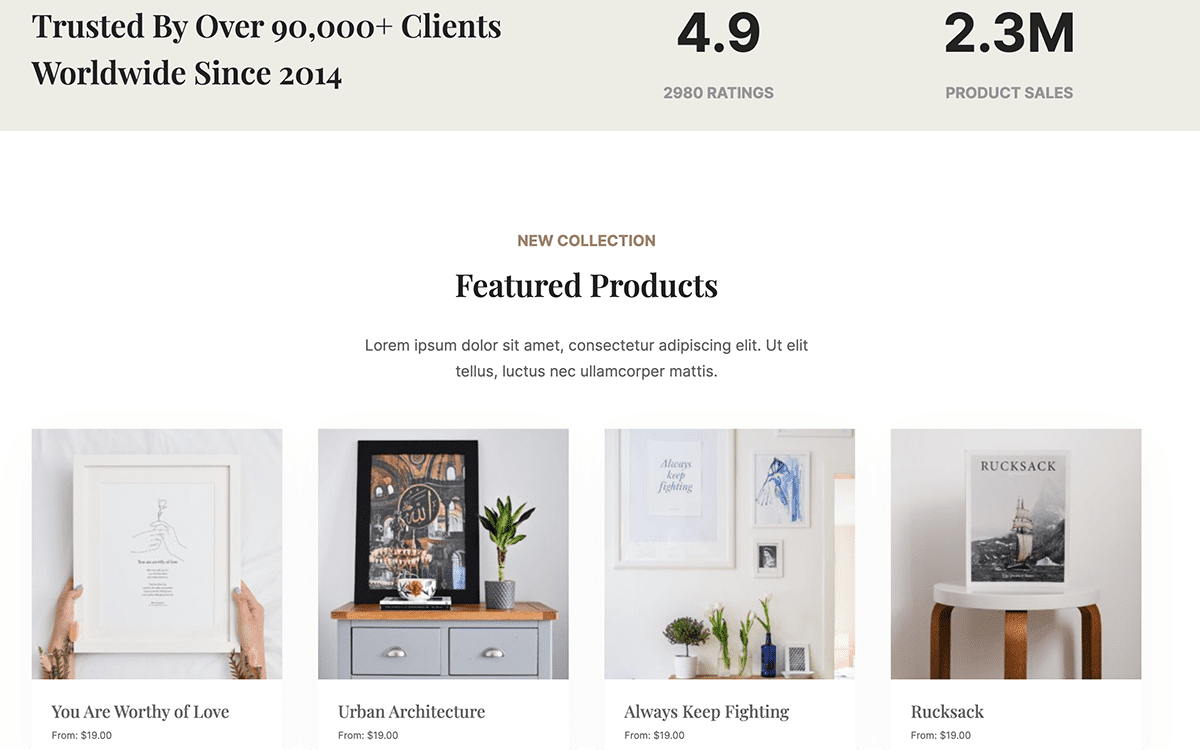
Task: Open the Rucksack product image
Action: click(1016, 554)
